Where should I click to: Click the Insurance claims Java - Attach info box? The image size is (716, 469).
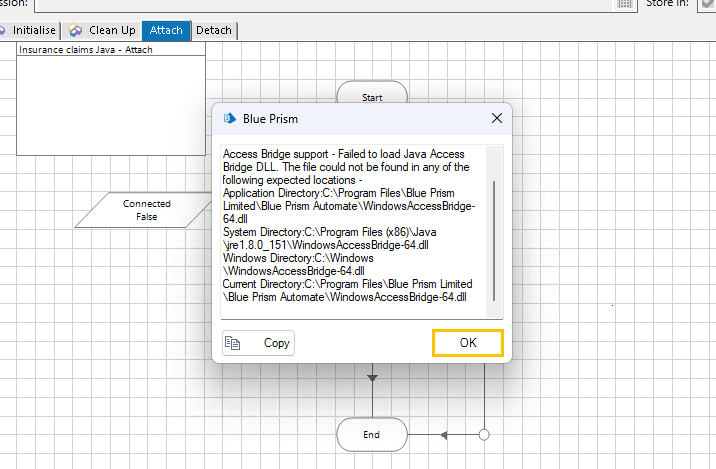coord(111,100)
